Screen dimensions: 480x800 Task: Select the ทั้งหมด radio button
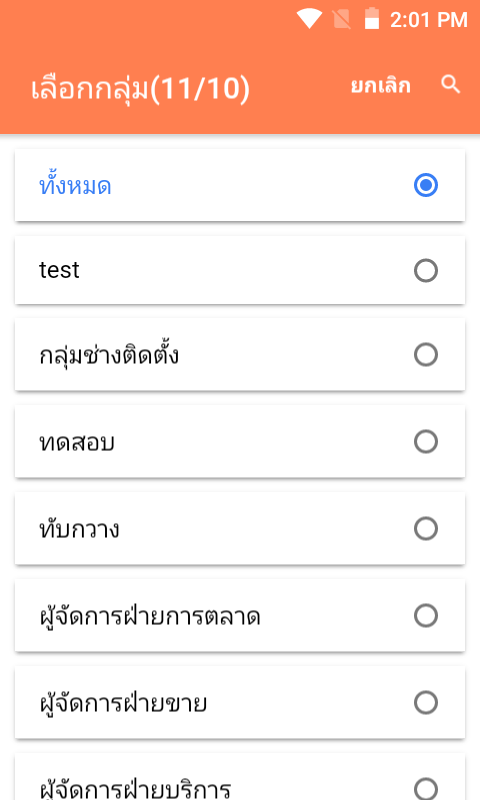pos(425,185)
